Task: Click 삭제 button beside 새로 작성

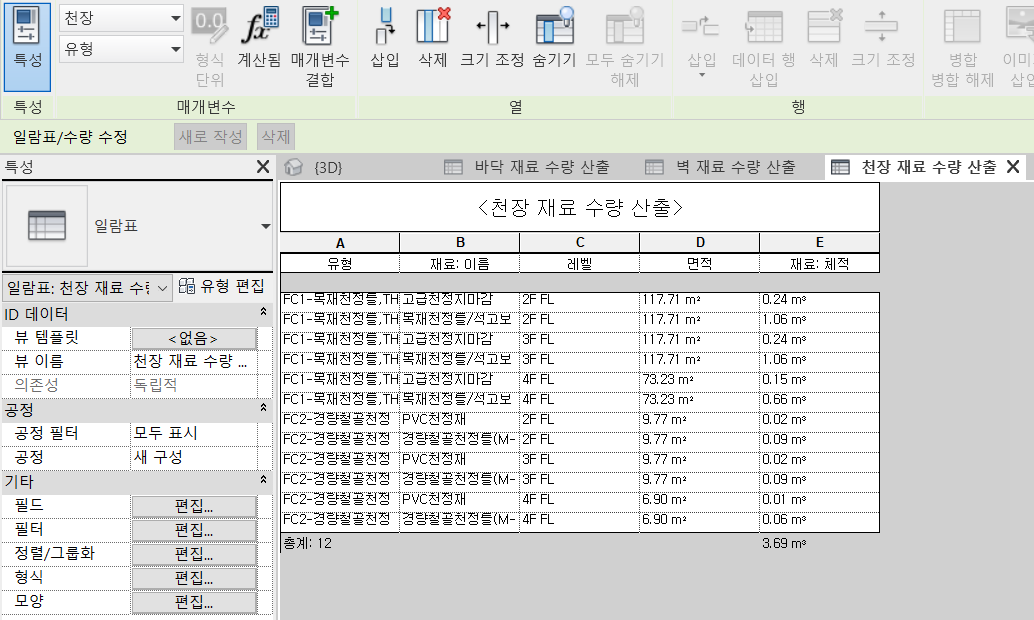Action: pos(276,137)
